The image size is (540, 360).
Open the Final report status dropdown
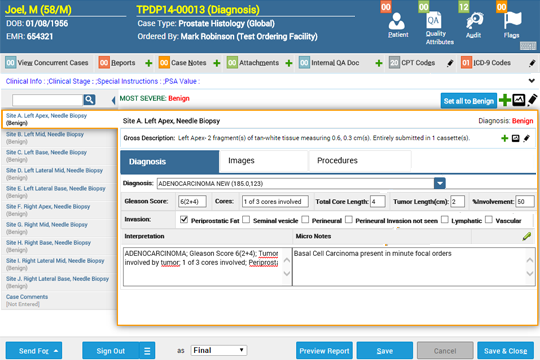coord(219,350)
